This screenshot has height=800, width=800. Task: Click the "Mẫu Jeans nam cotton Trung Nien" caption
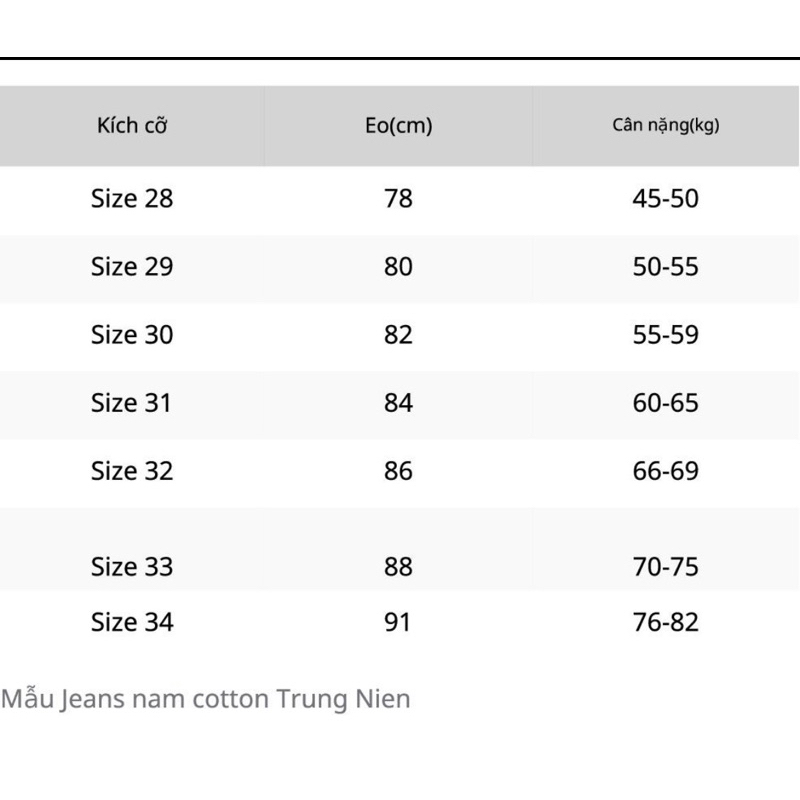[206, 698]
